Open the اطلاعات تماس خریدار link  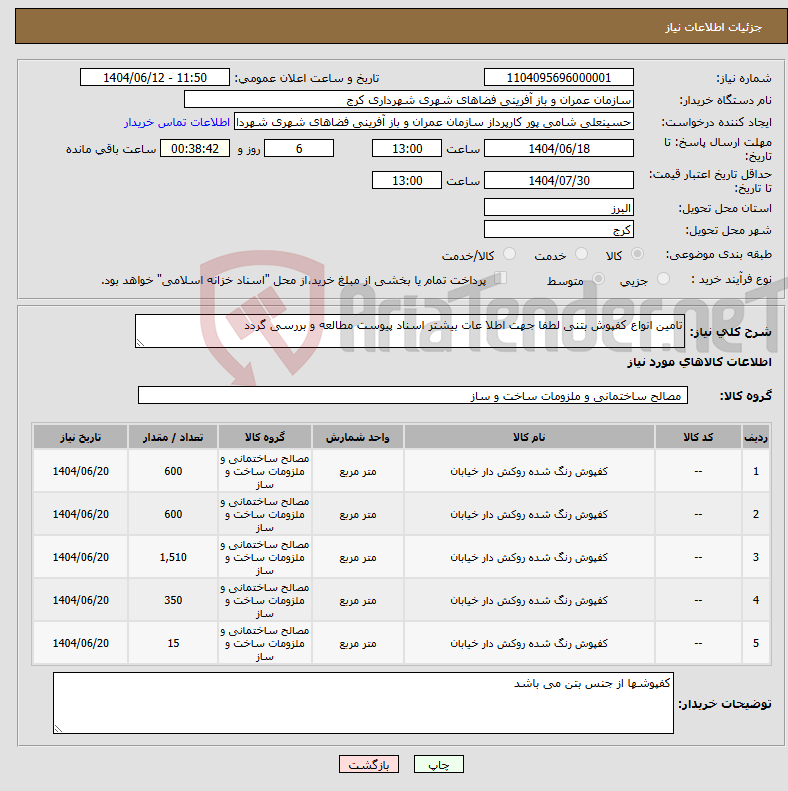coord(177,122)
